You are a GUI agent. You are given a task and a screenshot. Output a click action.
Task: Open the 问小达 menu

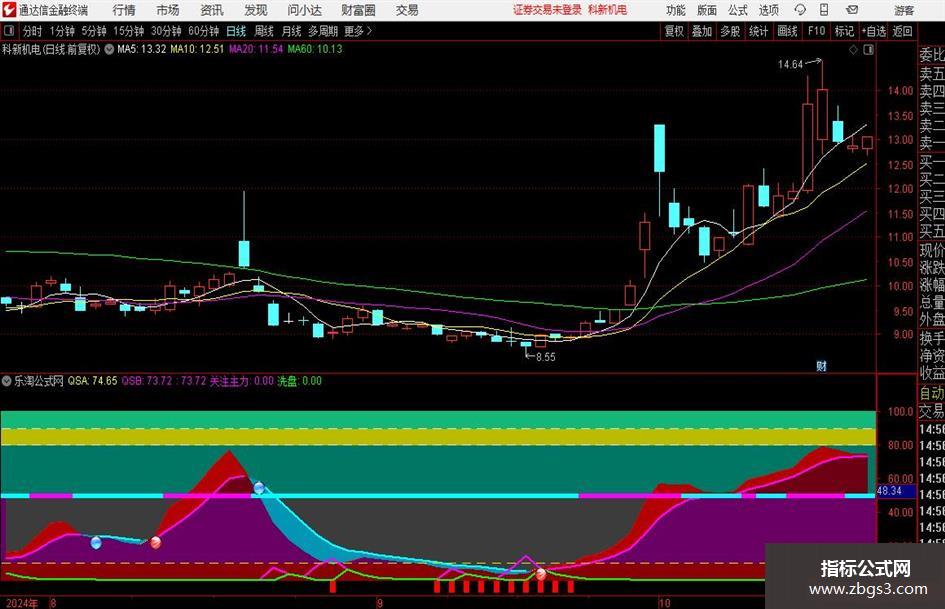[x=304, y=10]
